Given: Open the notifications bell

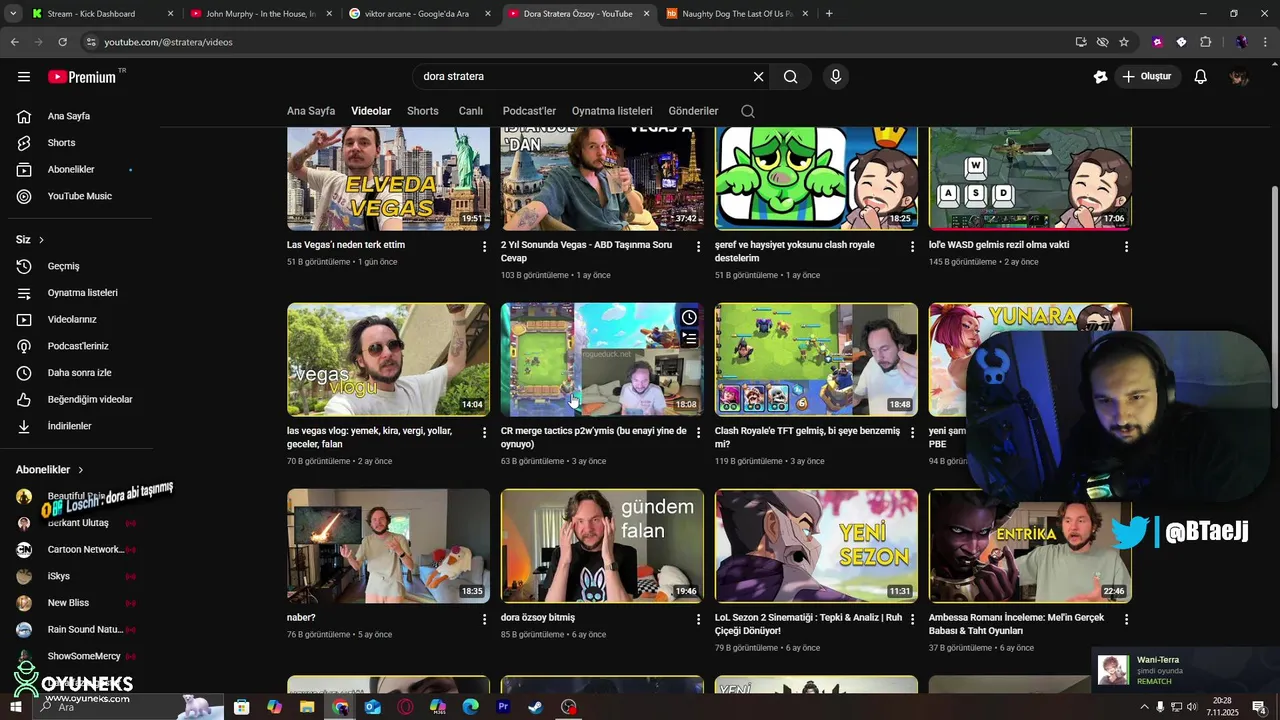Looking at the screenshot, I should (x=1201, y=76).
